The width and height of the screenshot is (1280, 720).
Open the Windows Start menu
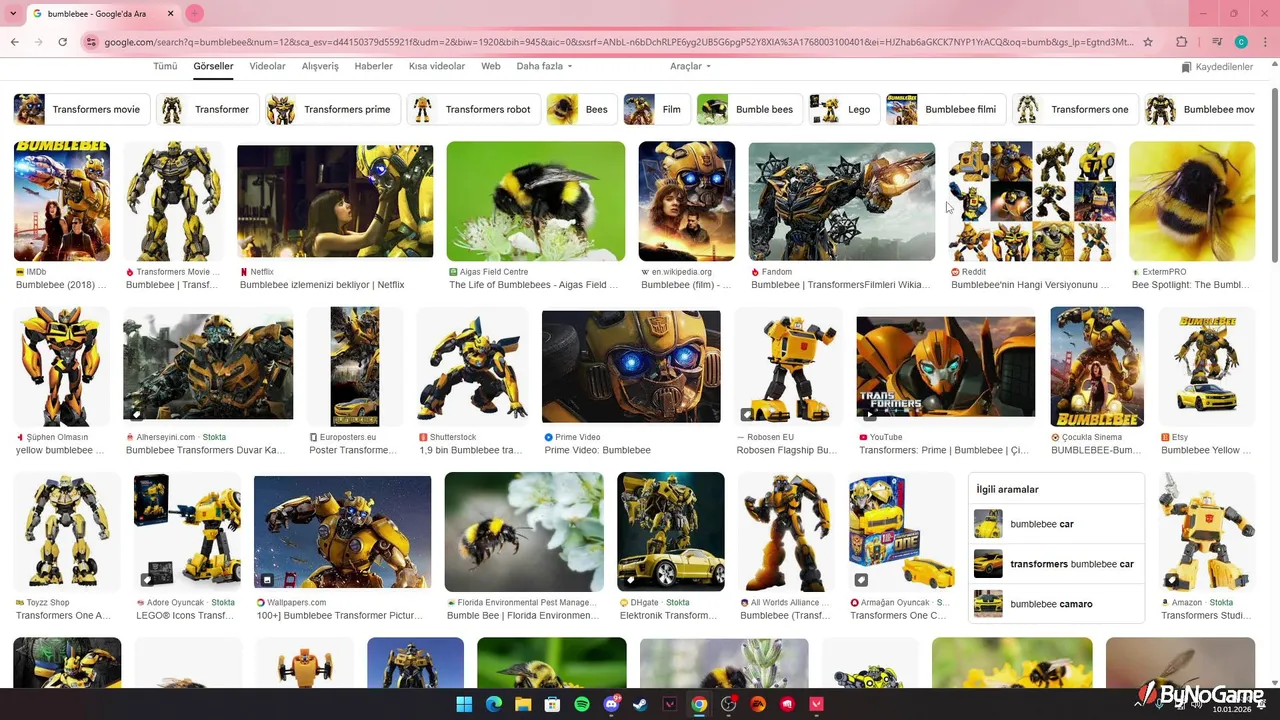pyautogui.click(x=464, y=705)
